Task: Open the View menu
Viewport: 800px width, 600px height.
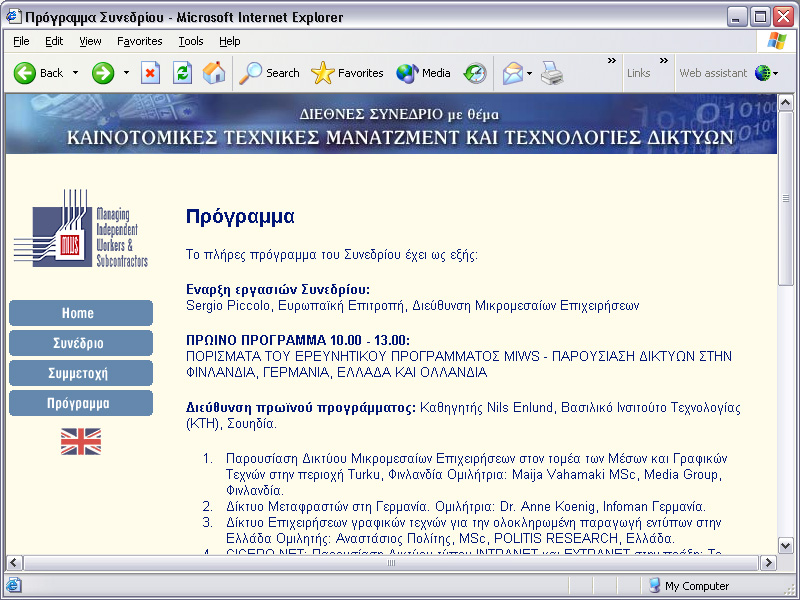Action: pos(90,41)
